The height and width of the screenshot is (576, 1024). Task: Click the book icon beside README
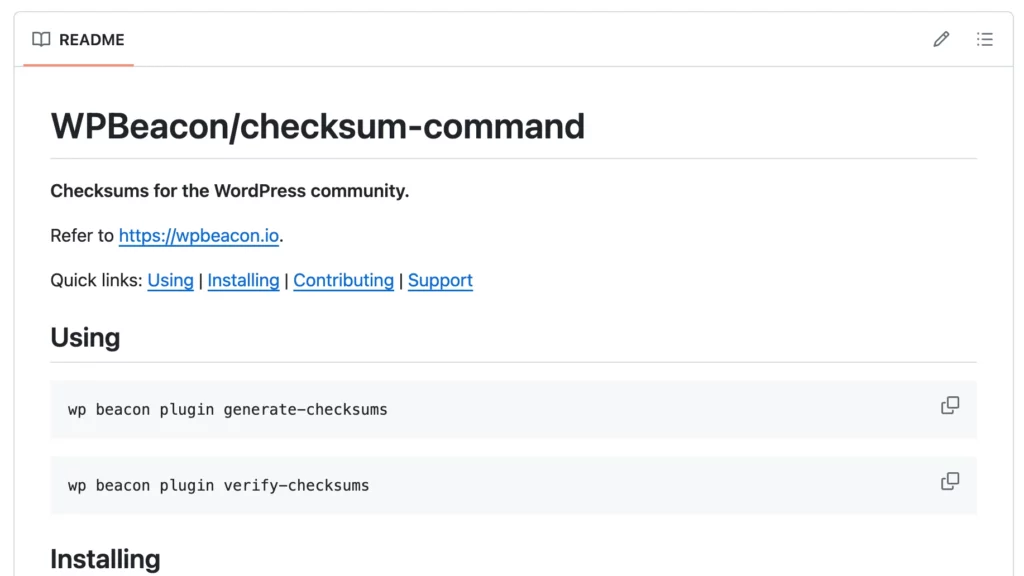click(41, 40)
